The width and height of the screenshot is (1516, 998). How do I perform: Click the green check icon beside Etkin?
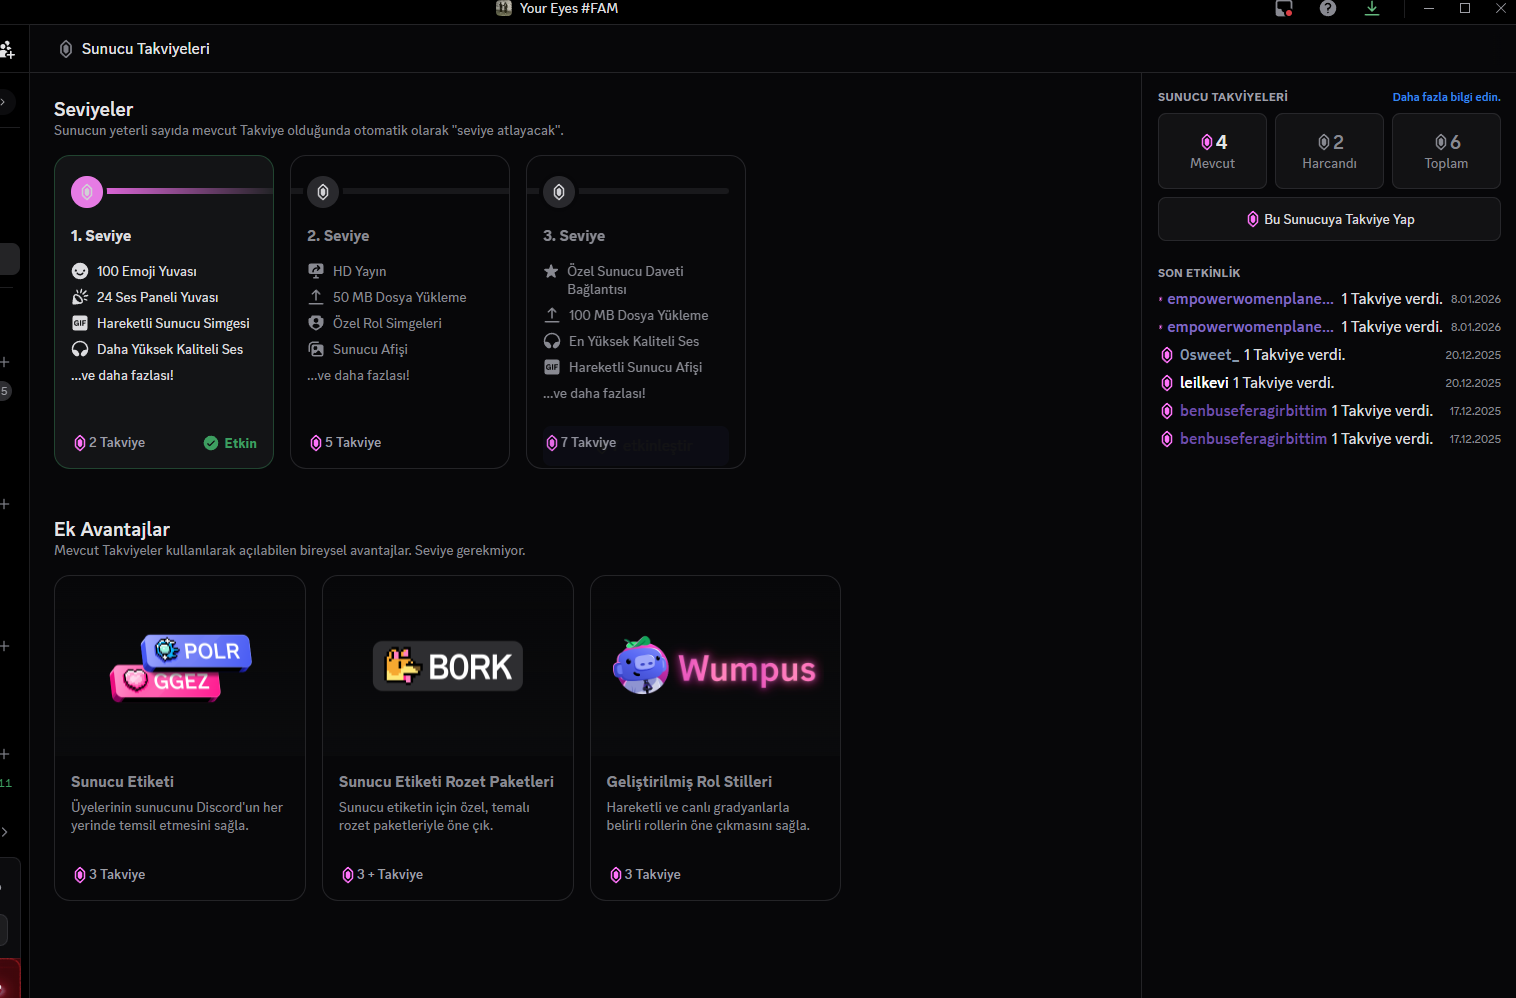(211, 443)
